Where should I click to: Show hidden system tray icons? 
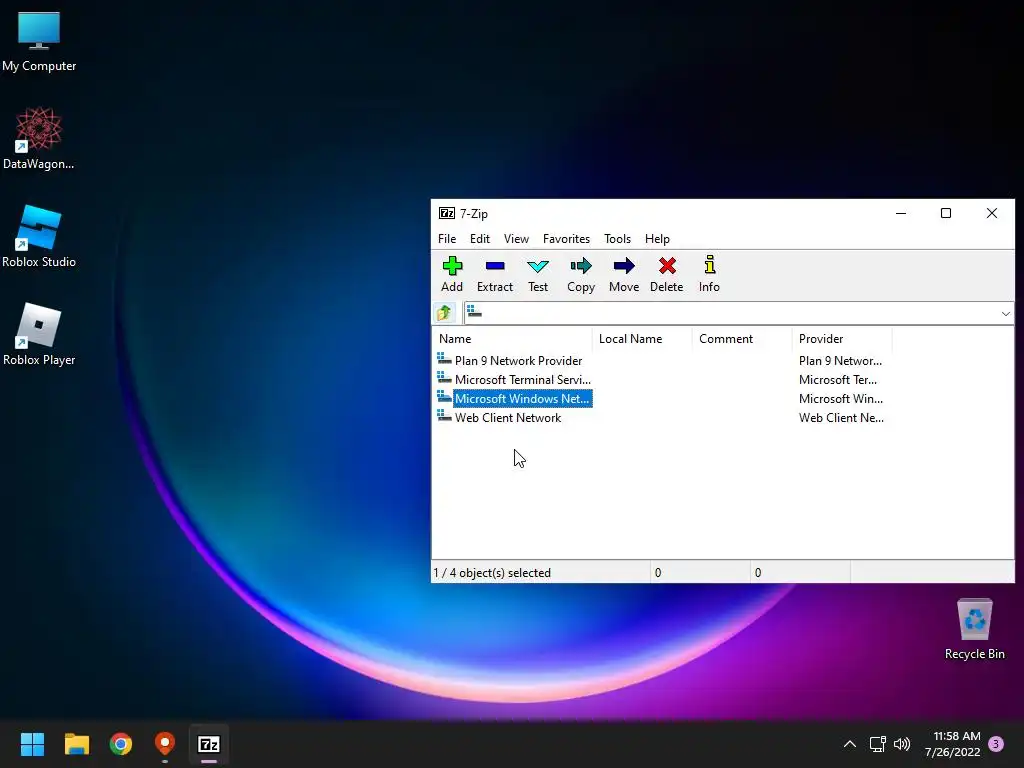tap(850, 744)
